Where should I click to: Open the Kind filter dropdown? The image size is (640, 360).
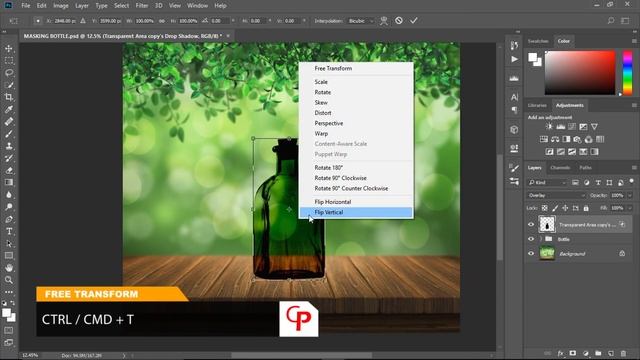tap(547, 182)
